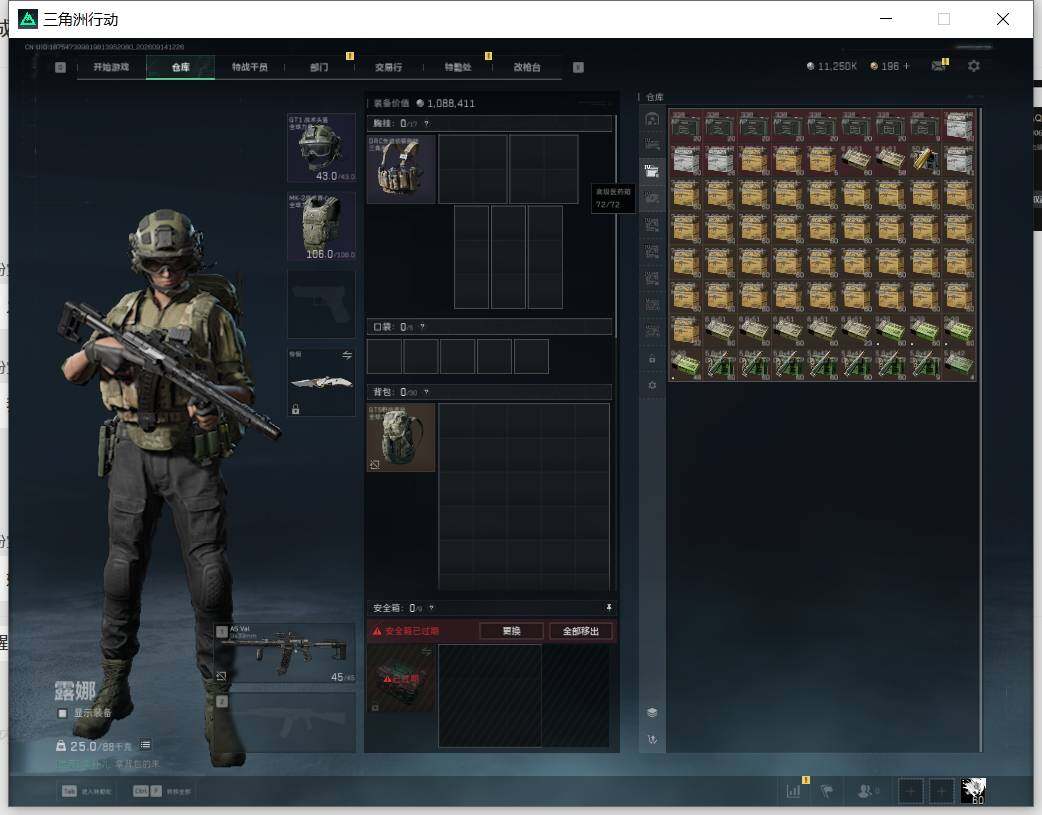This screenshot has width=1042, height=815.
Task: Click the 11,250K currency balance
Action: tap(832, 66)
